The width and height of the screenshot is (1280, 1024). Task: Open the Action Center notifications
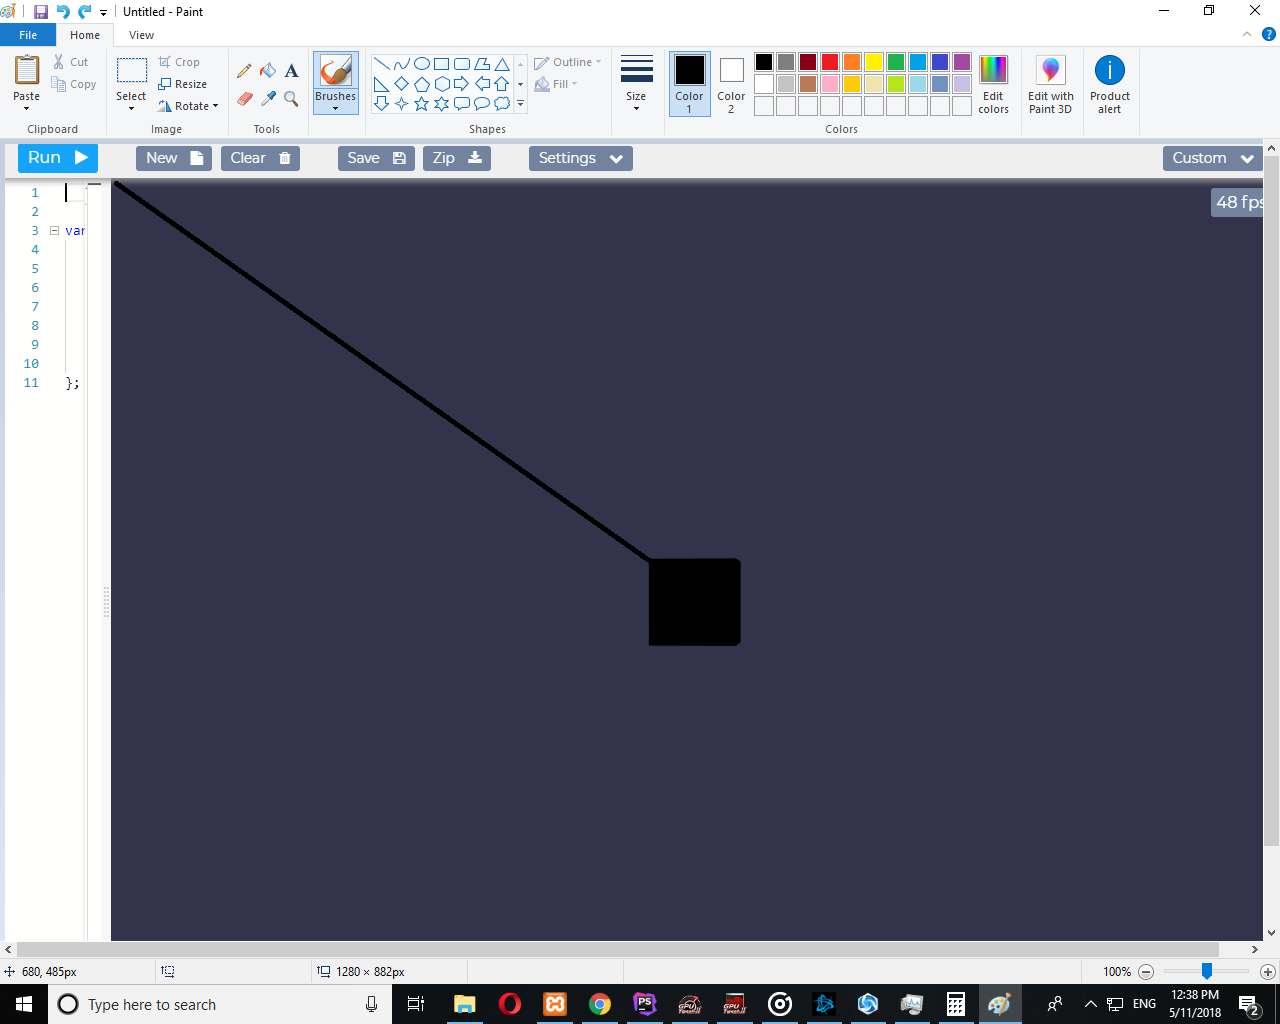(1249, 1004)
